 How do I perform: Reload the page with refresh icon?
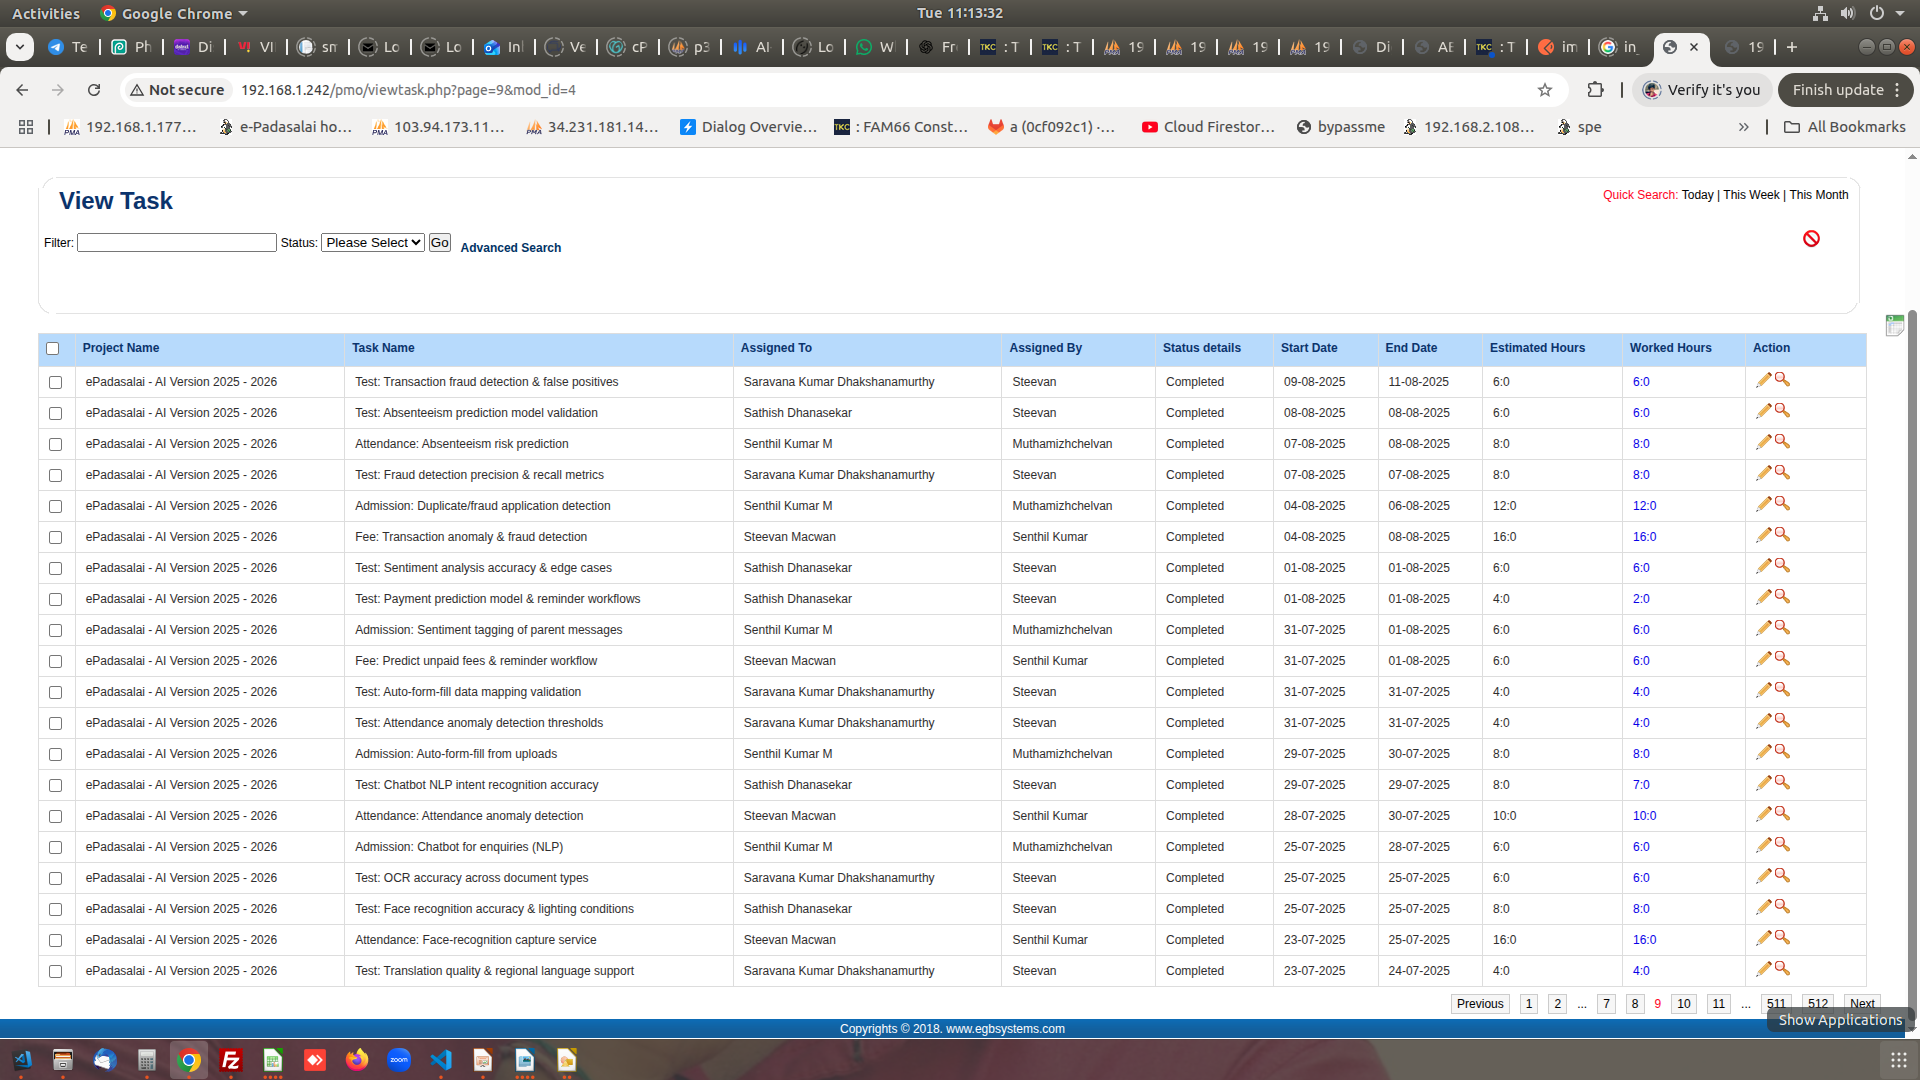(94, 90)
